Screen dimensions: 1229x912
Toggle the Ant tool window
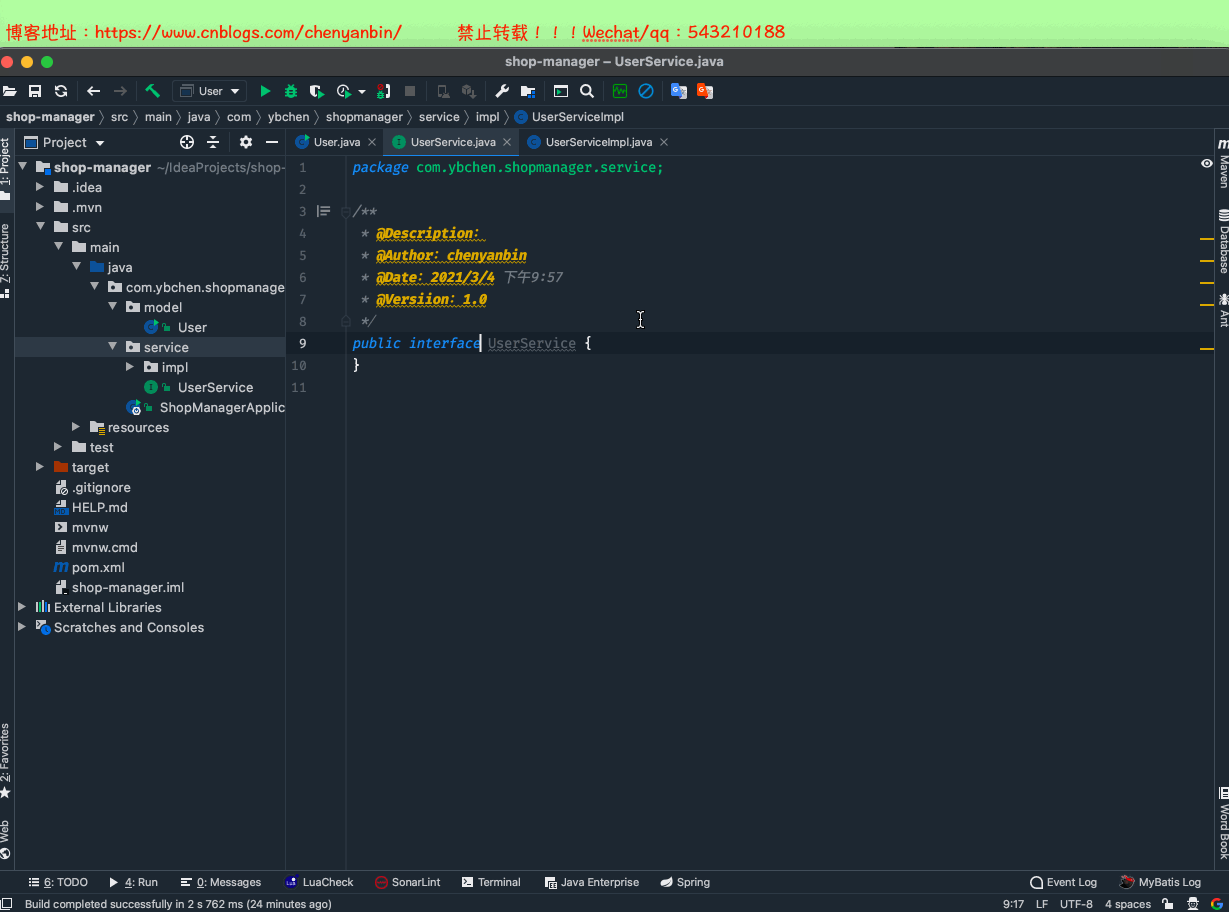click(1222, 310)
